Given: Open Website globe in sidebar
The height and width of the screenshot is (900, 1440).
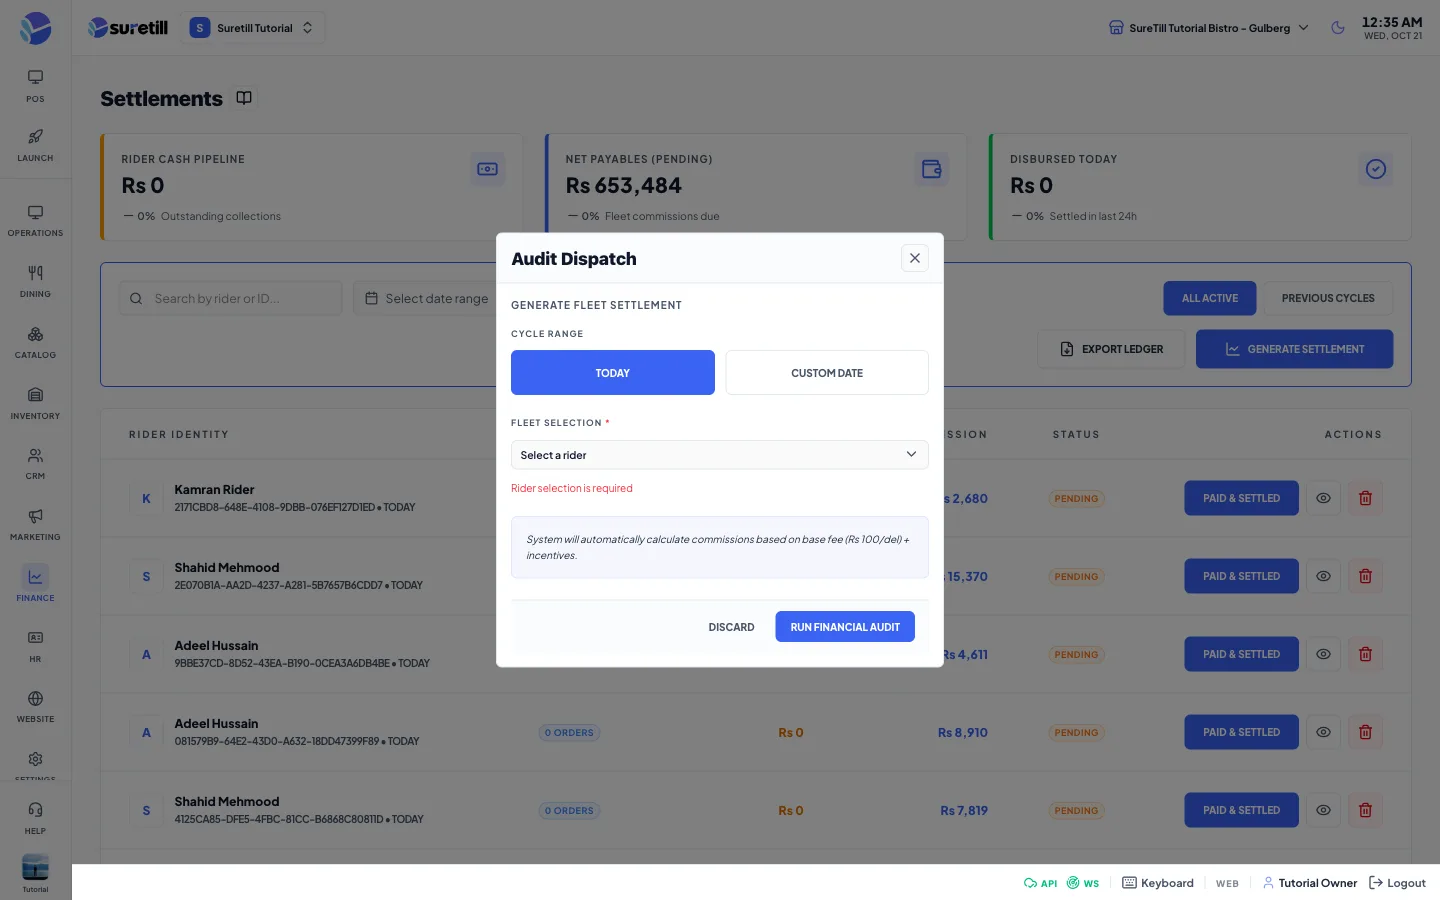Looking at the screenshot, I should click(35, 707).
